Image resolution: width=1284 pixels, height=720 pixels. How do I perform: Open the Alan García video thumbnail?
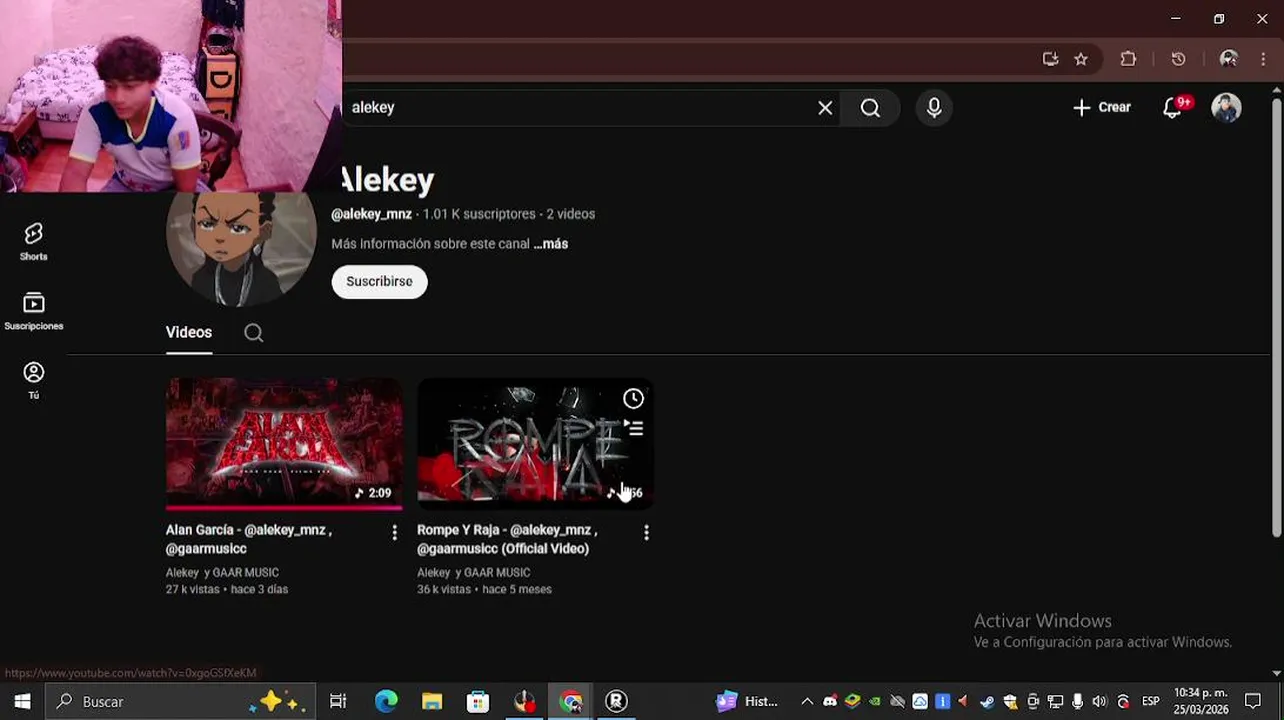[x=284, y=444]
